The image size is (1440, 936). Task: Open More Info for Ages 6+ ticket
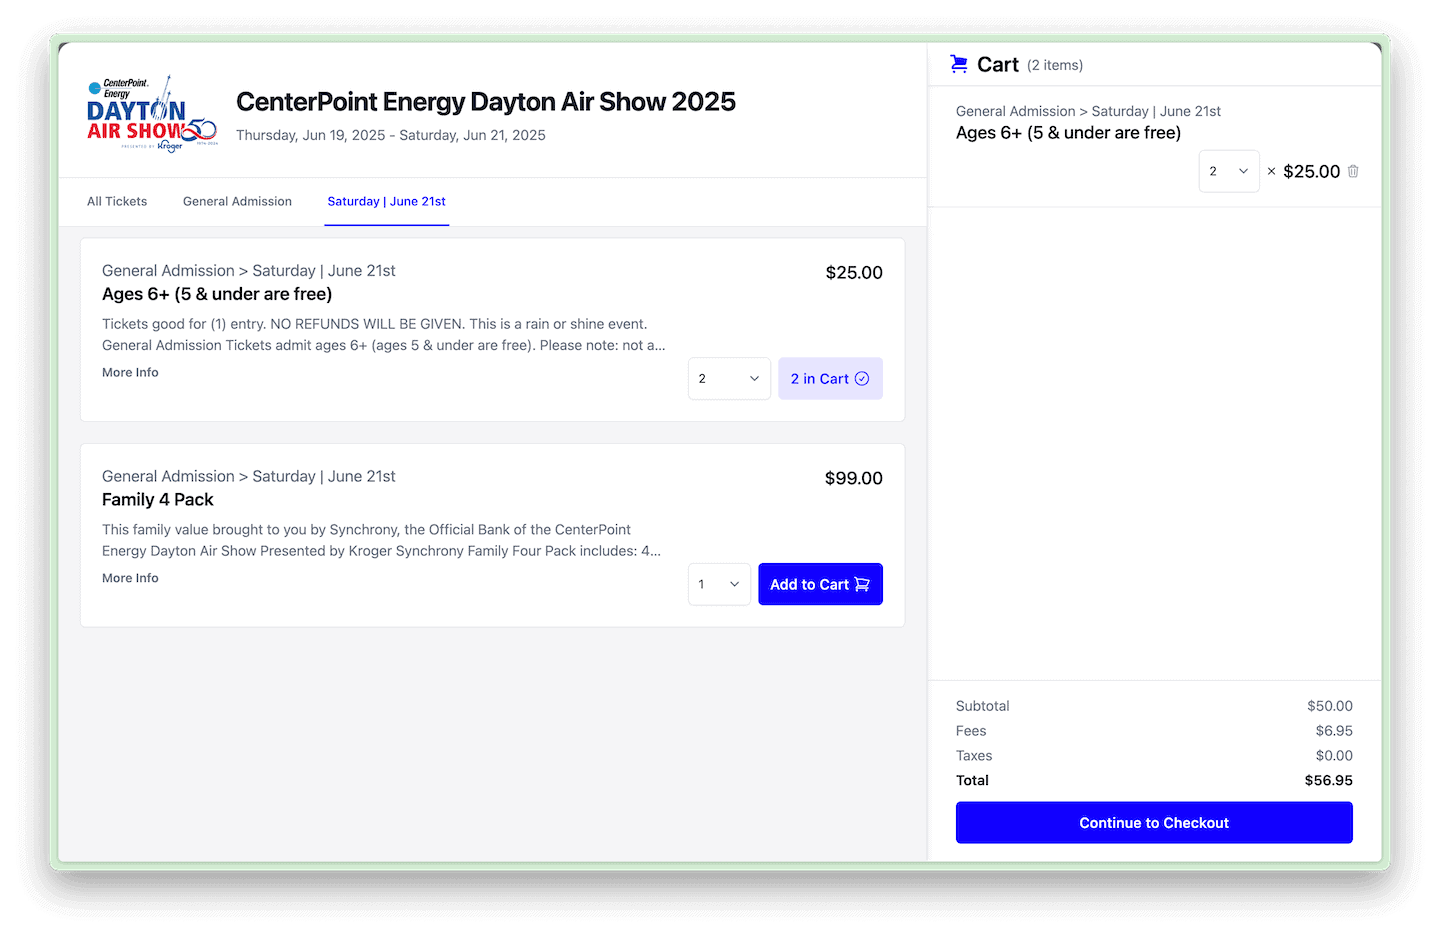click(130, 373)
